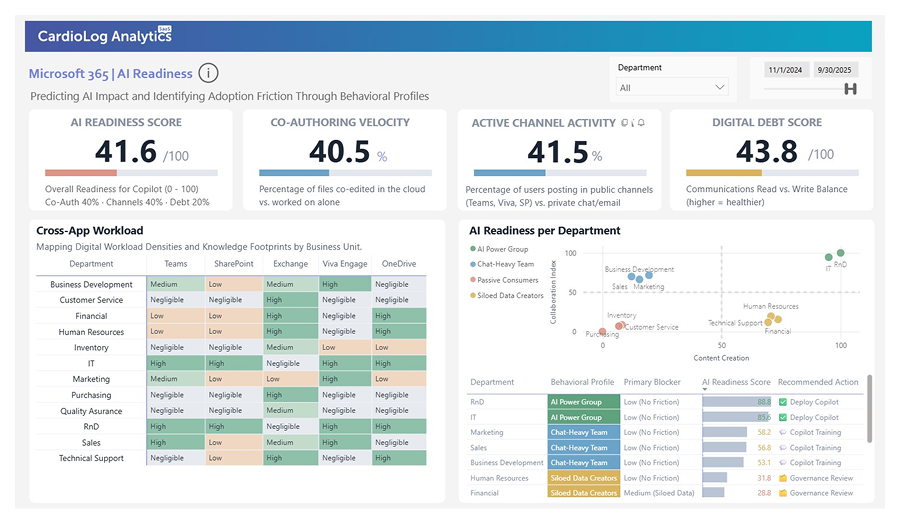Screen dimensions: 900x524
Task: Click the AI Readiness Score column header
Action: [736, 382]
